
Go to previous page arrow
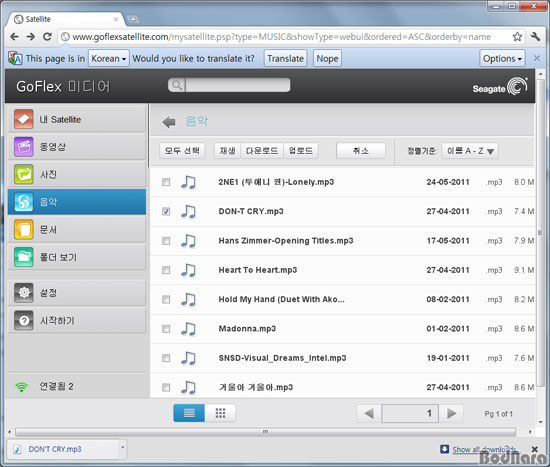click(x=369, y=413)
